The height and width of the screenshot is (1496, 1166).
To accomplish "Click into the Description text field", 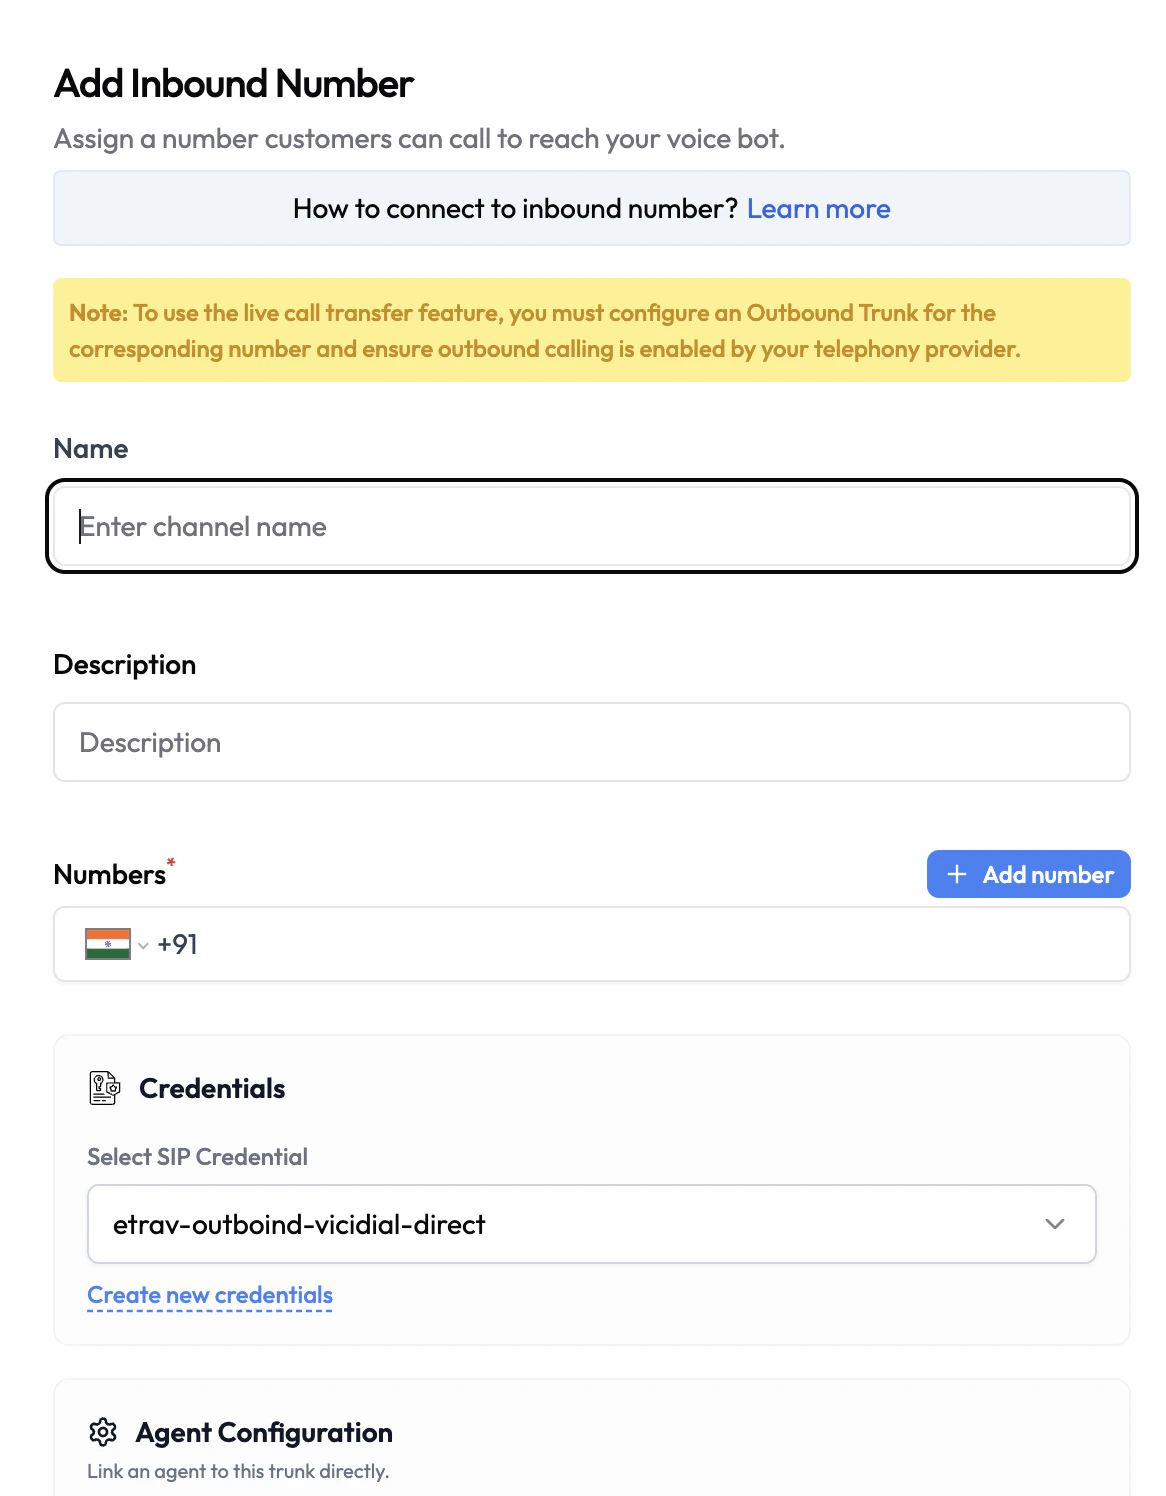I will [x=591, y=742].
